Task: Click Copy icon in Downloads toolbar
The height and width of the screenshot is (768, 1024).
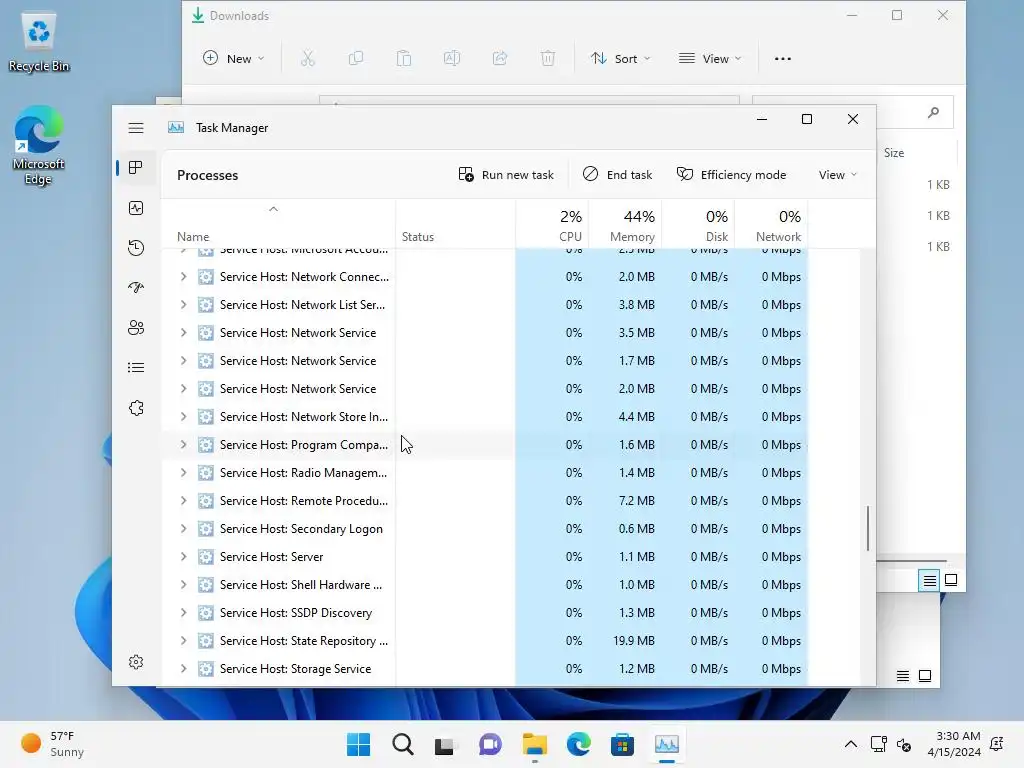Action: point(356,59)
